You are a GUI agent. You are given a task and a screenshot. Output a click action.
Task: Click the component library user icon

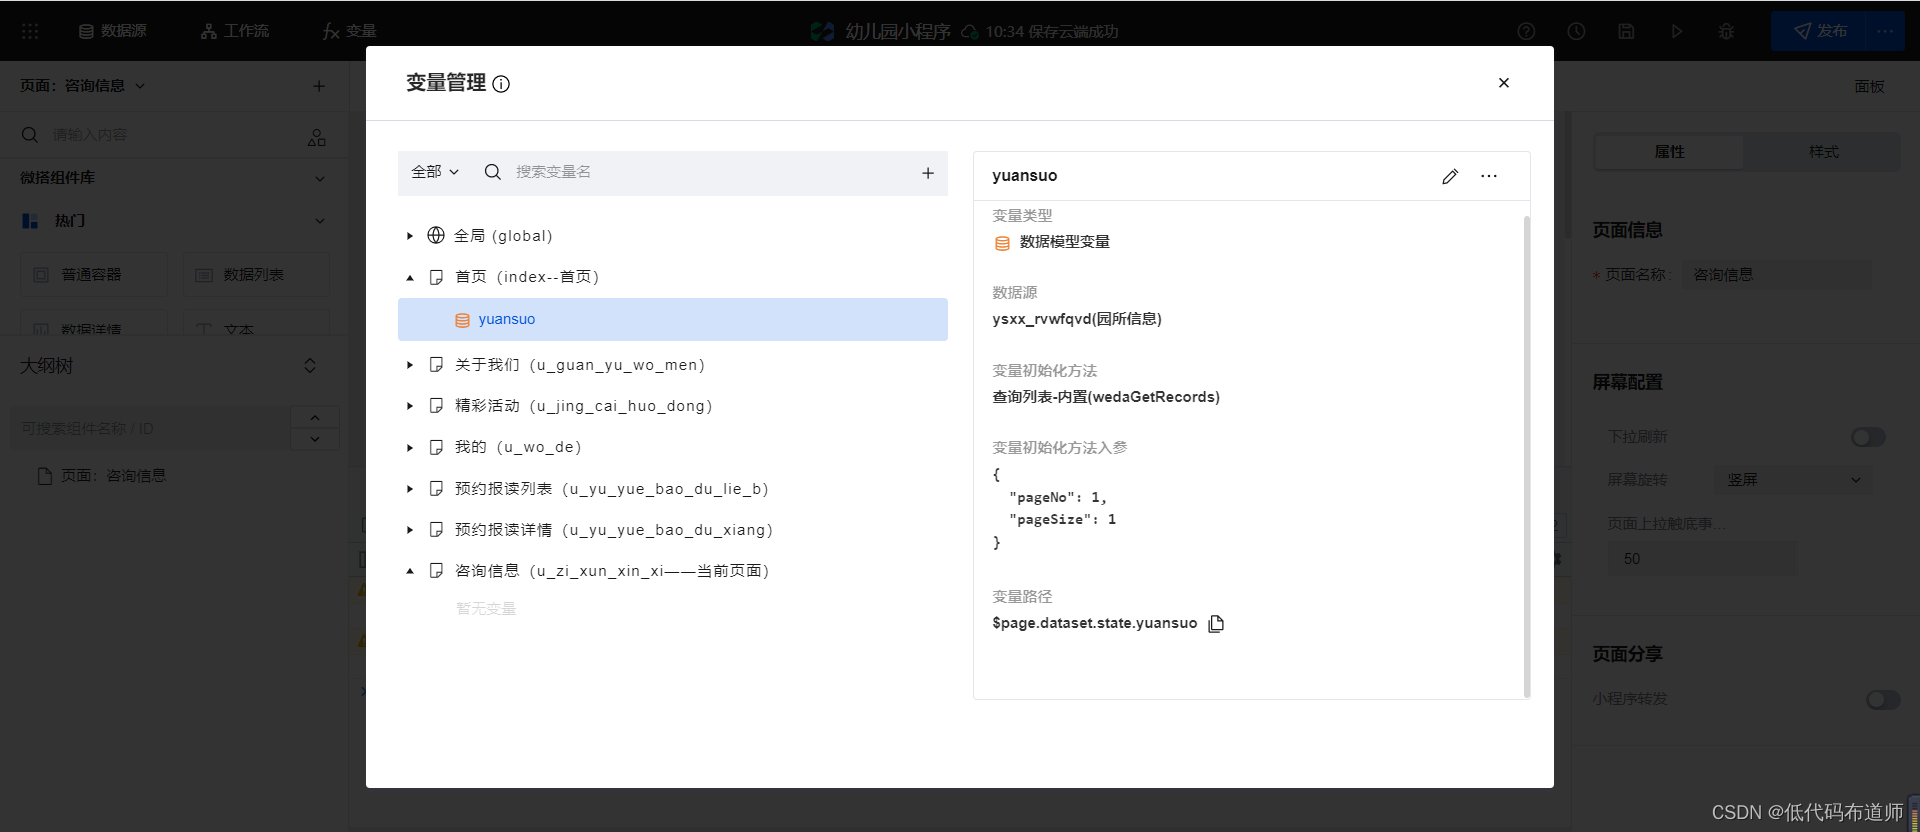point(317,137)
